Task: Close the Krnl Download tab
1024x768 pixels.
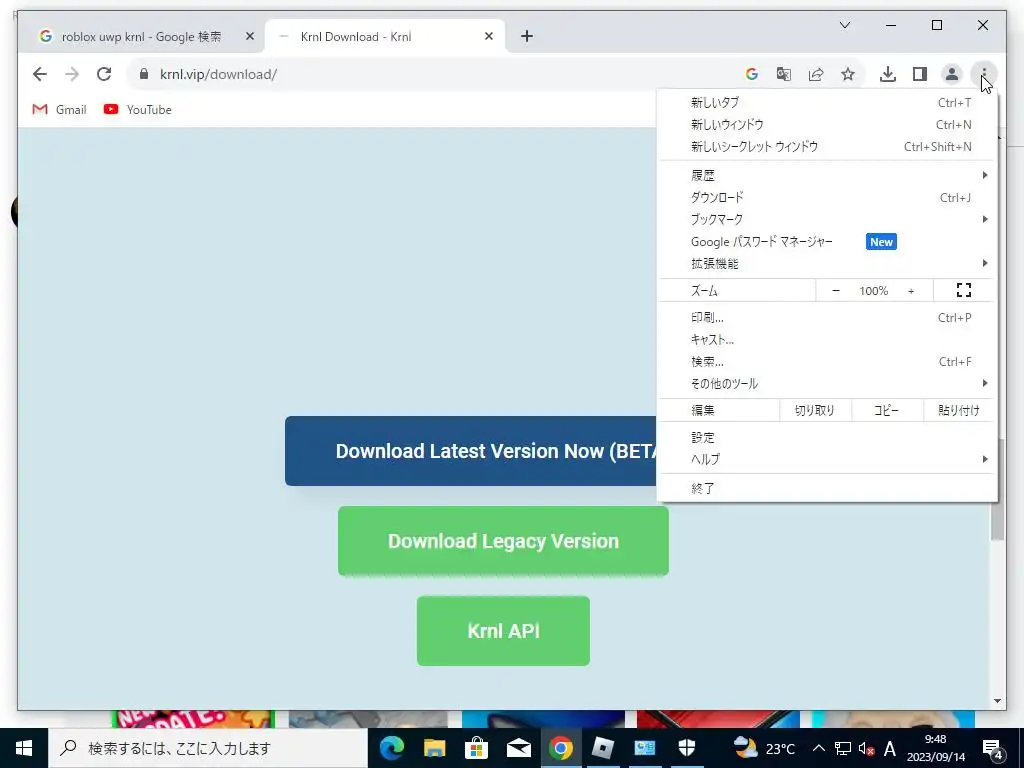Action: [488, 37]
